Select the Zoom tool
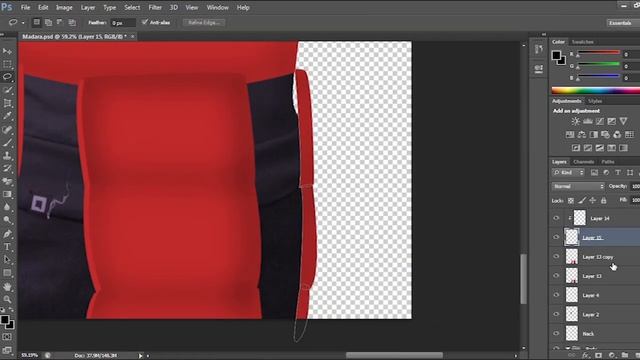This screenshot has height=360, width=640. click(7, 299)
